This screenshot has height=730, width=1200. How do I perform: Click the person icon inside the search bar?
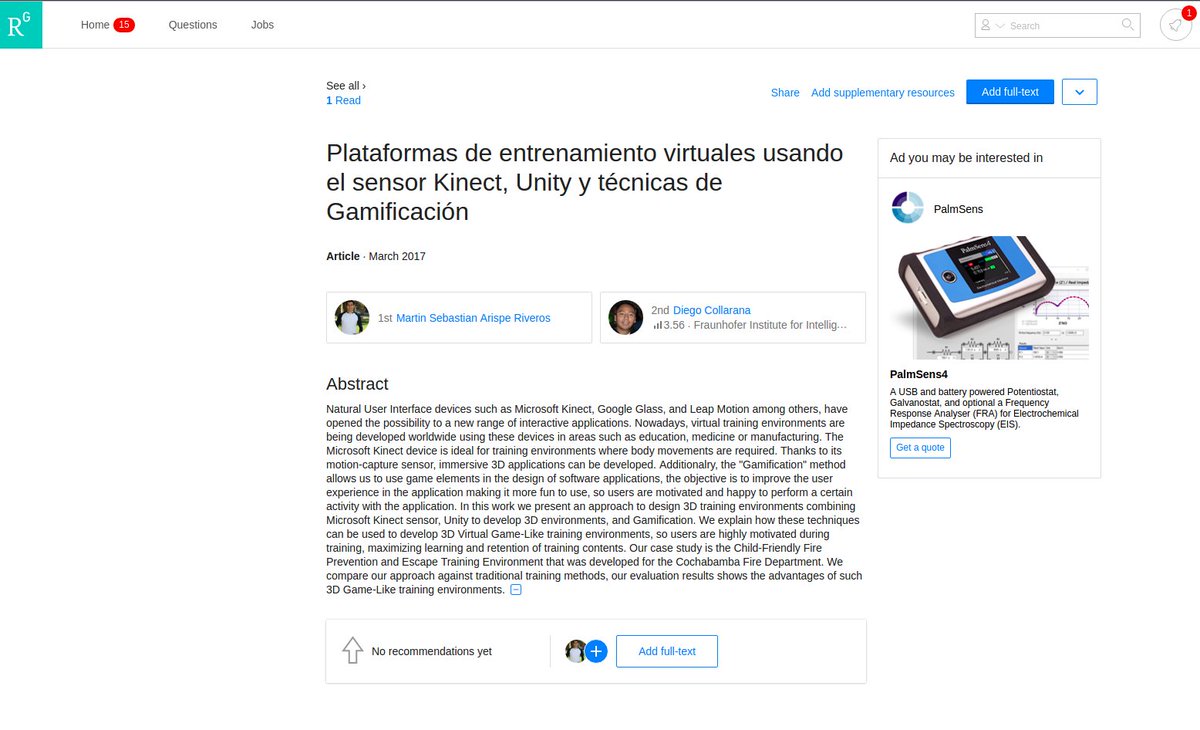985,25
